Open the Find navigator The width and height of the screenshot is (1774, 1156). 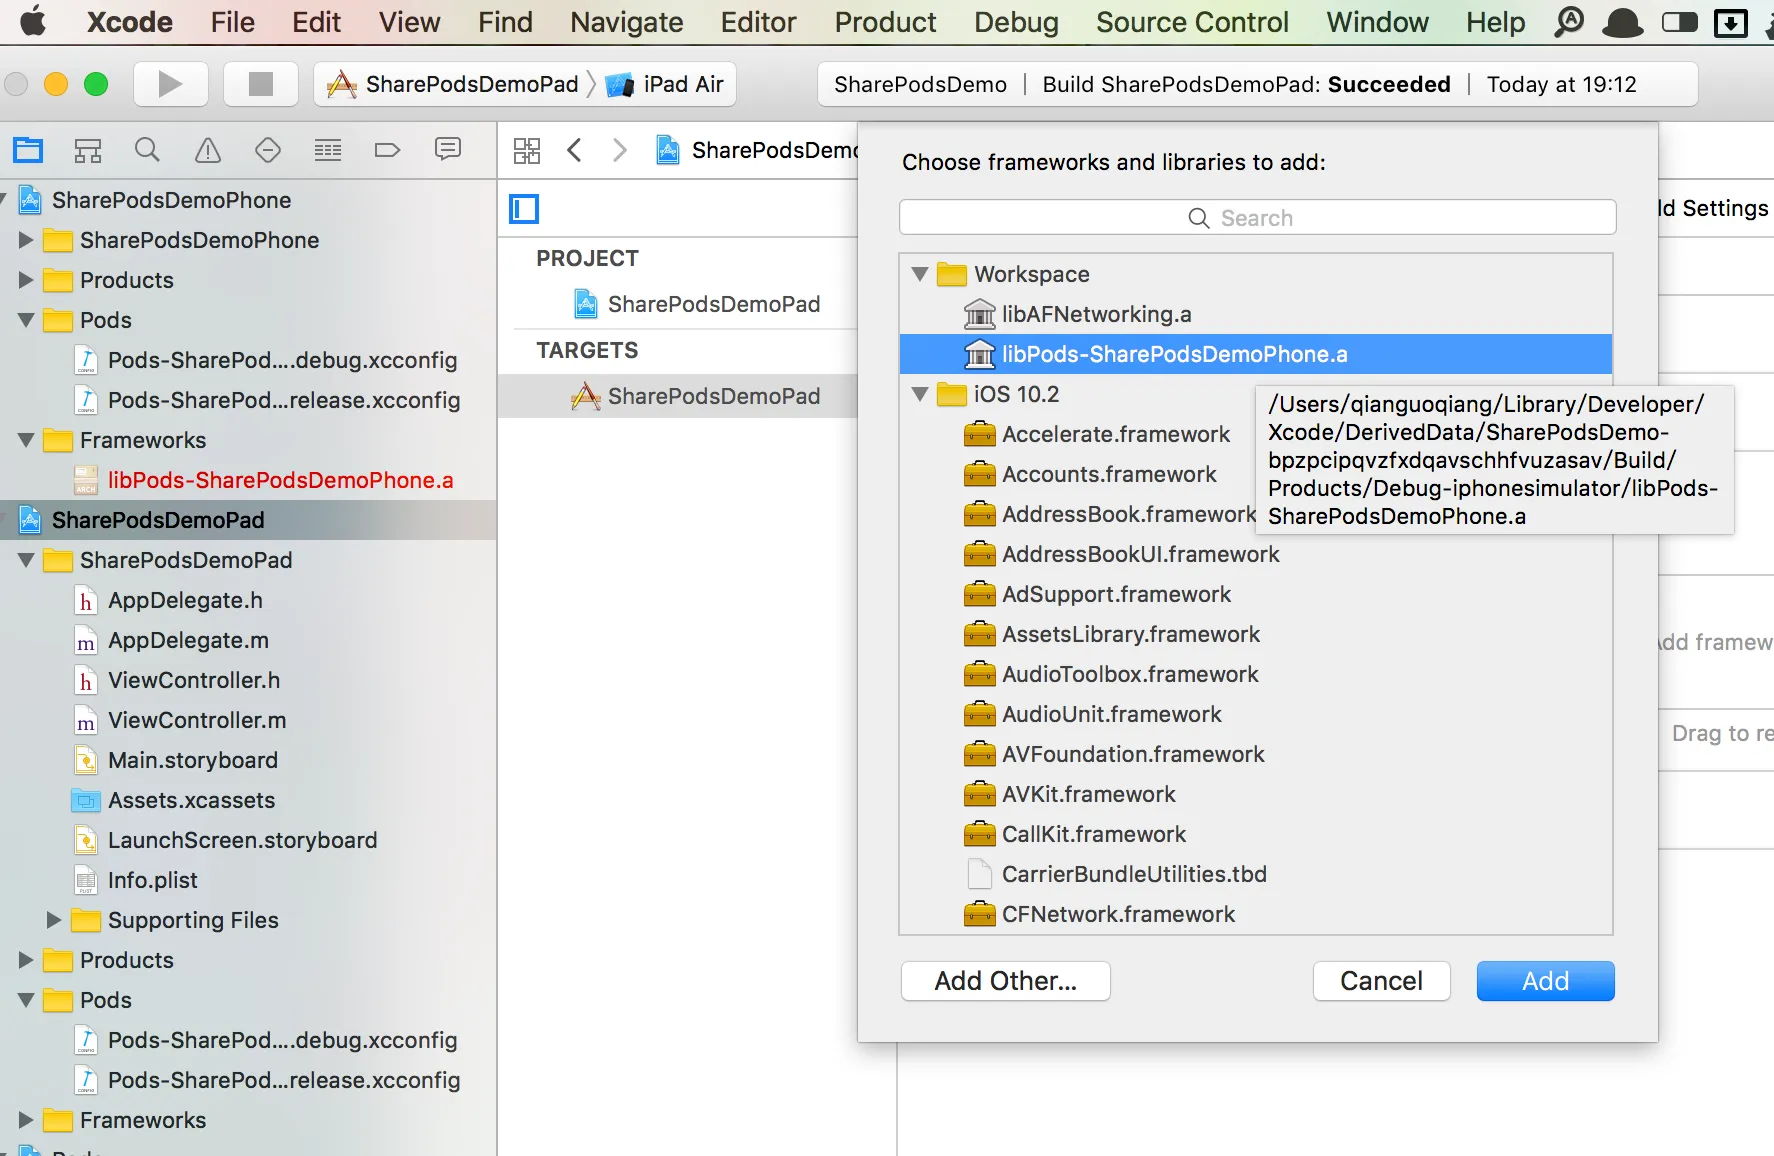[x=147, y=150]
